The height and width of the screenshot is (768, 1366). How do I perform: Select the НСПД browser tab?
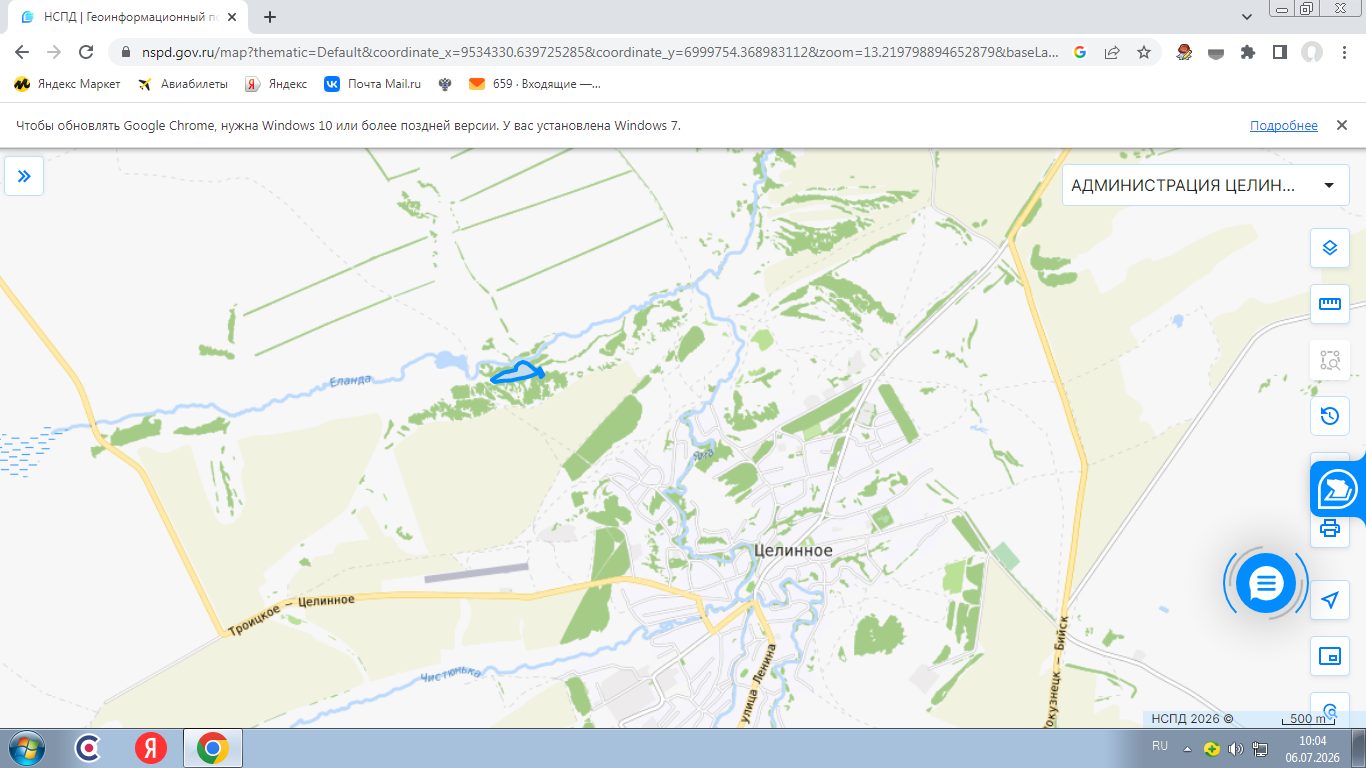tap(129, 17)
